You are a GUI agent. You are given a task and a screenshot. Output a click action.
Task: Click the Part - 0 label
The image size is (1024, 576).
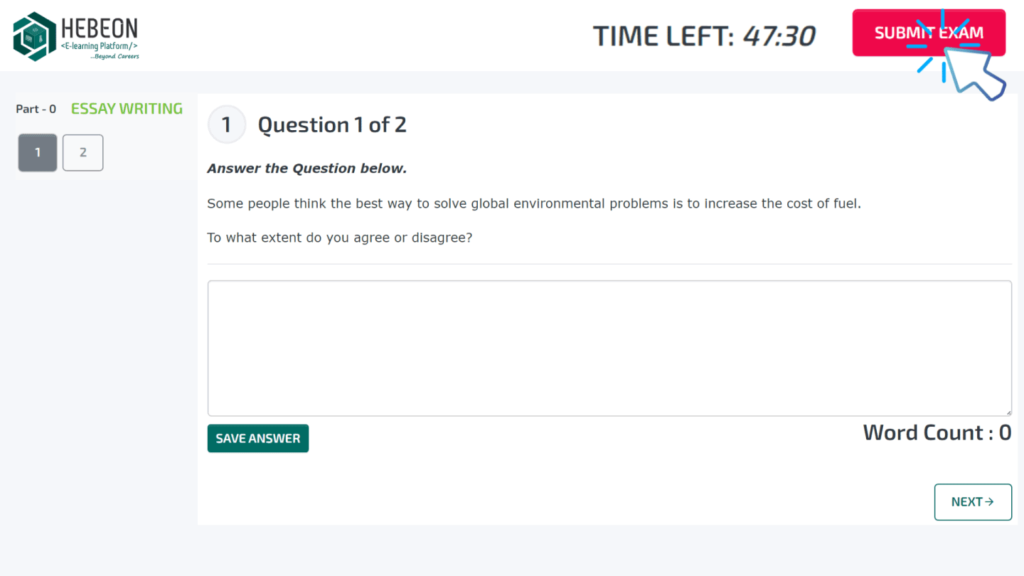click(36, 109)
